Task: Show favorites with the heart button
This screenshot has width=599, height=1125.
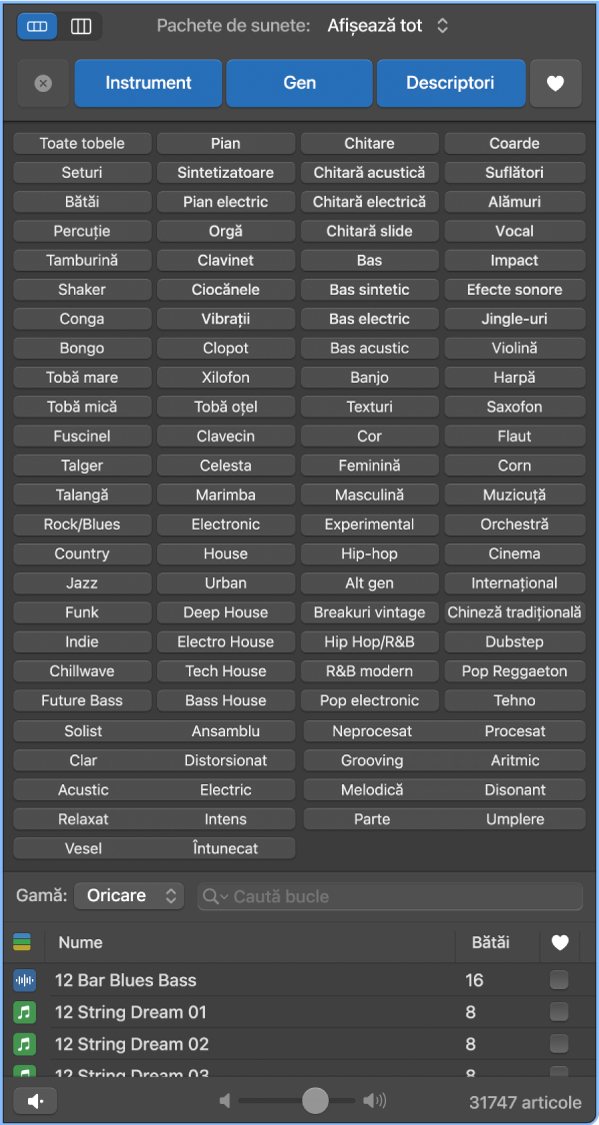Action: pyautogui.click(x=555, y=83)
